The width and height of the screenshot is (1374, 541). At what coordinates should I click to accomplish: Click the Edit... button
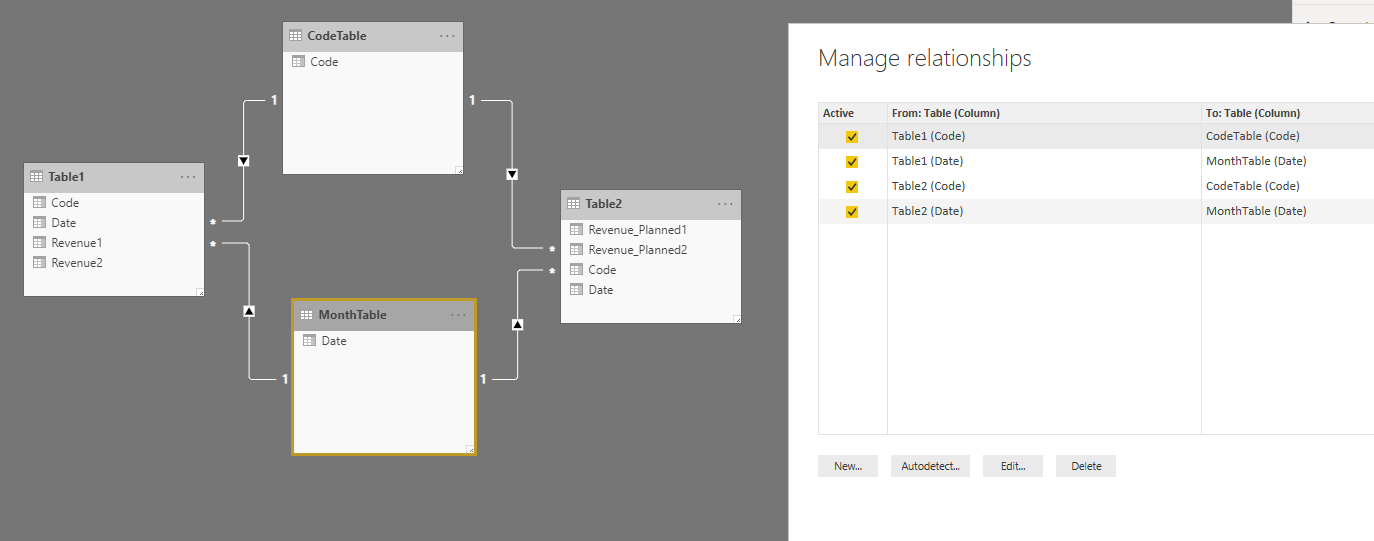click(1013, 466)
